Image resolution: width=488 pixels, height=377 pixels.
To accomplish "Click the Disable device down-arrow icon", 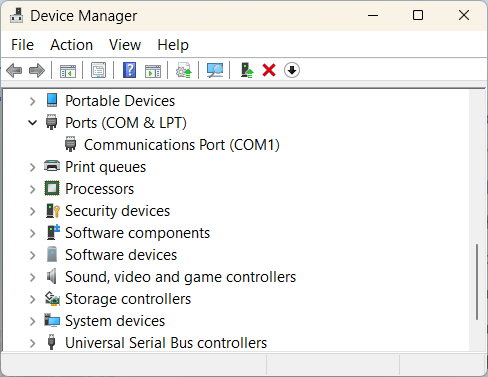I will [x=292, y=70].
